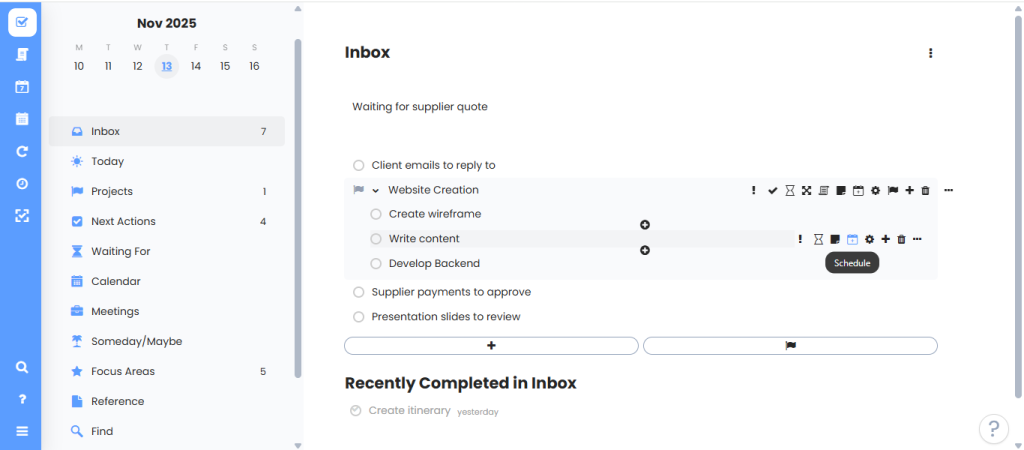Delete the Website Creation project via trash icon
Screen dimensions: 1024x450
925,190
